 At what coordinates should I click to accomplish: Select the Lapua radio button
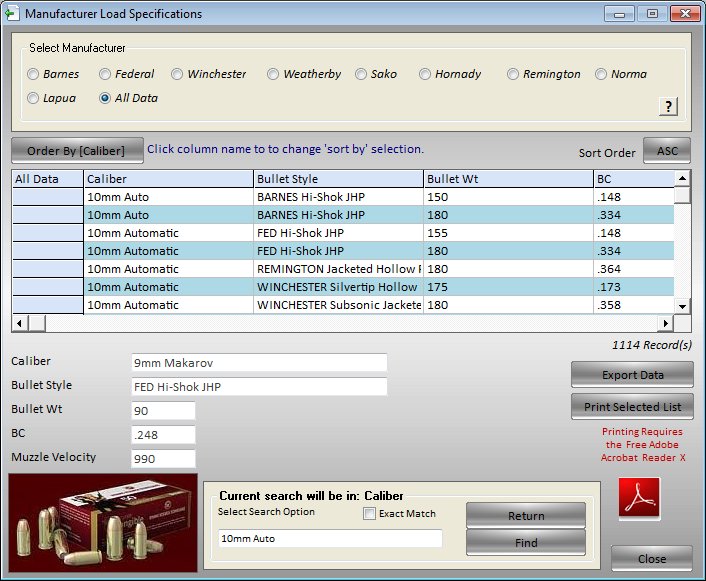34,98
